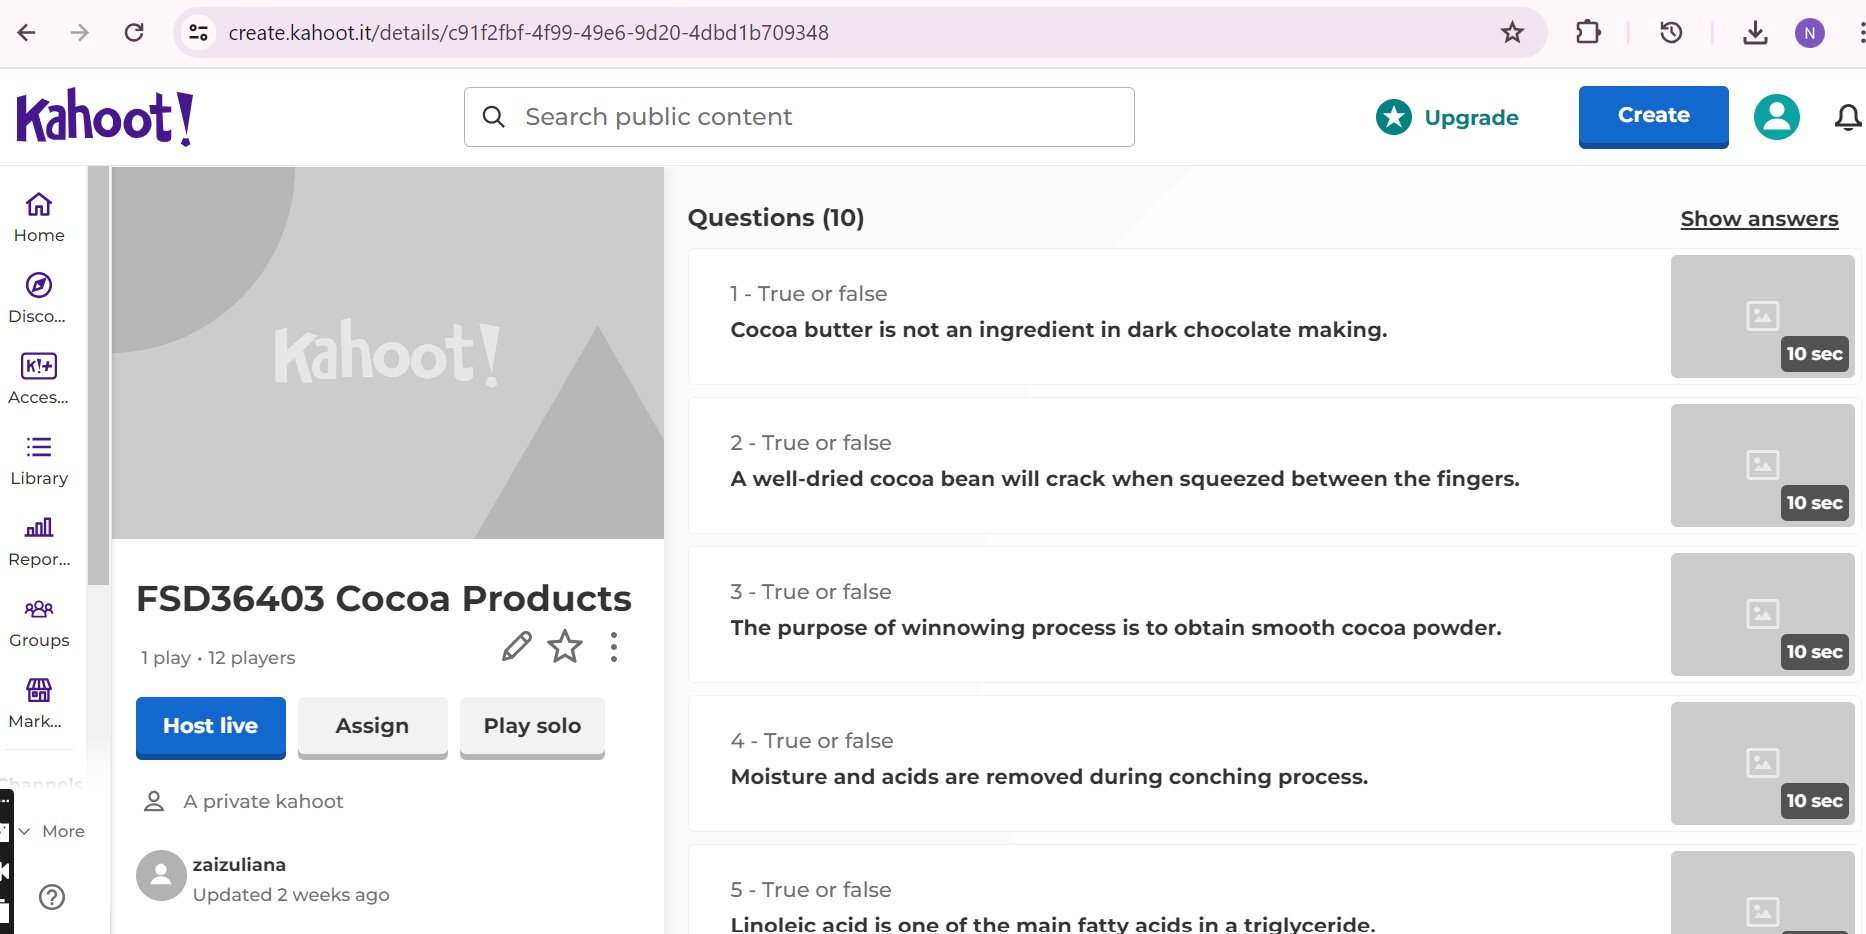Expand the More section in sidebar

[x=52, y=831]
